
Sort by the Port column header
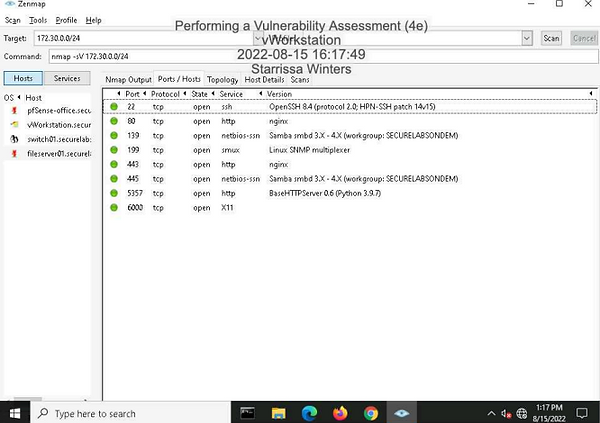click(132, 94)
